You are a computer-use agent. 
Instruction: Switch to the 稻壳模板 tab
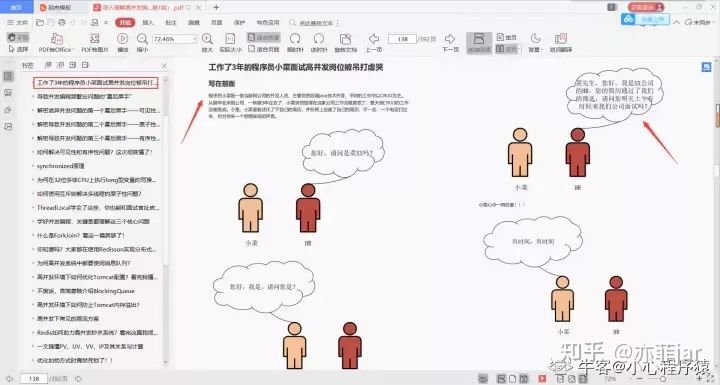(59, 7)
